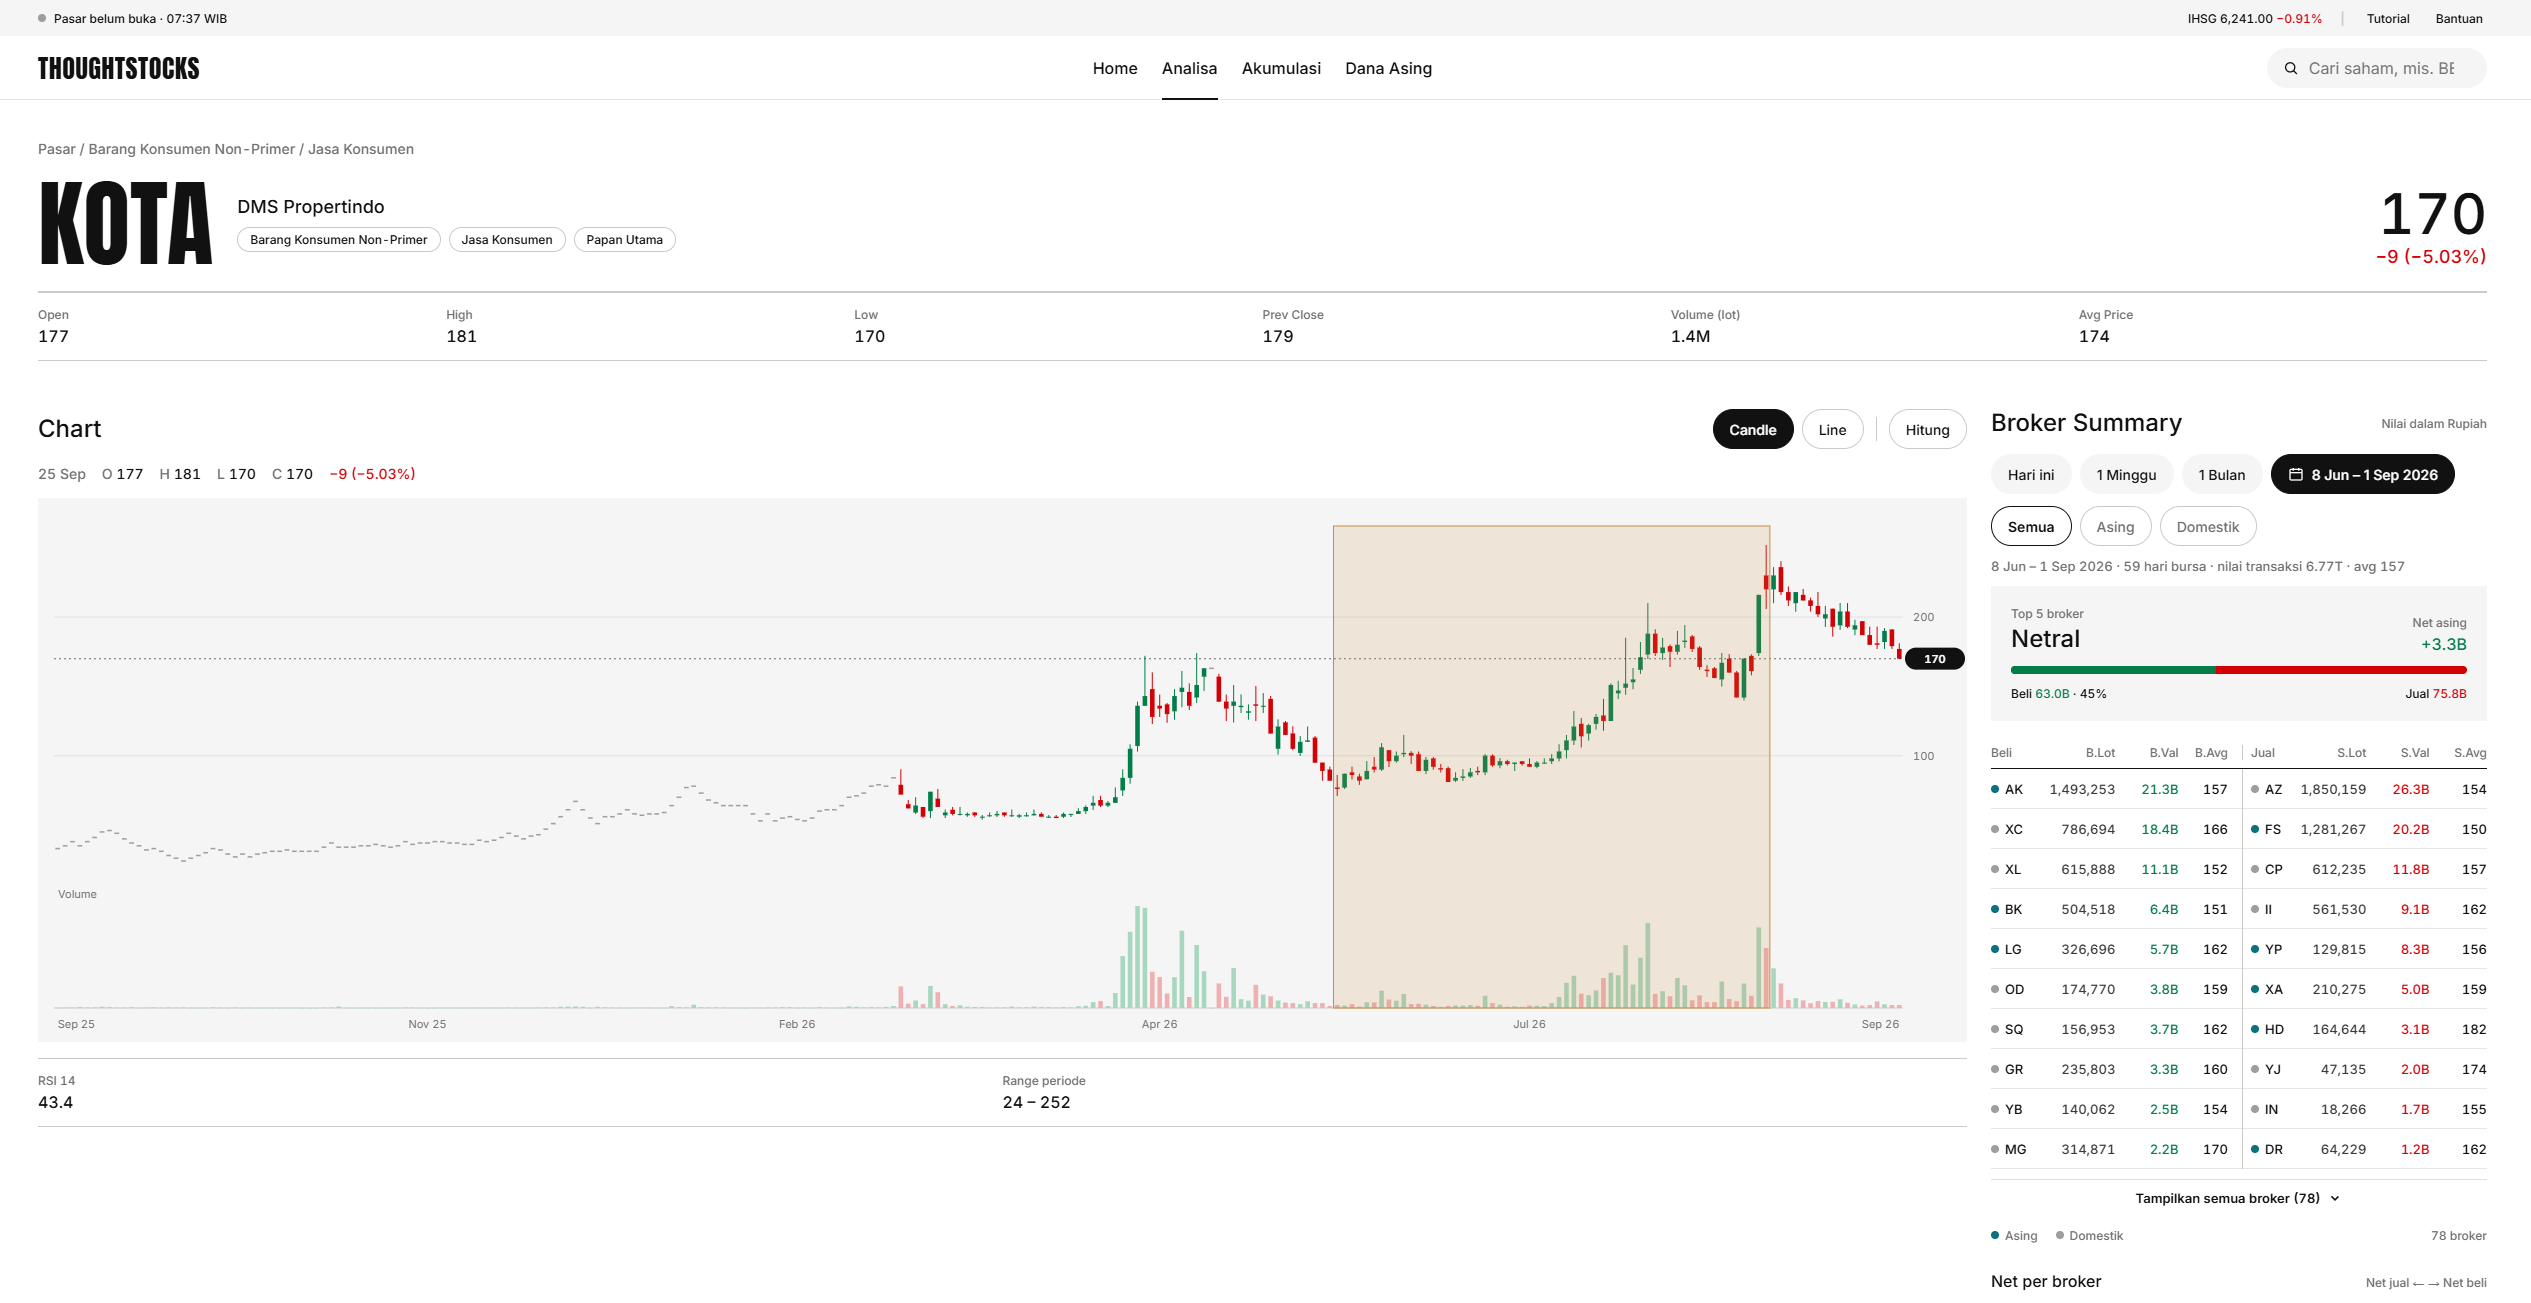Select the Candle chart mode
Screen dimensions: 2531x1303
click(x=1753, y=430)
